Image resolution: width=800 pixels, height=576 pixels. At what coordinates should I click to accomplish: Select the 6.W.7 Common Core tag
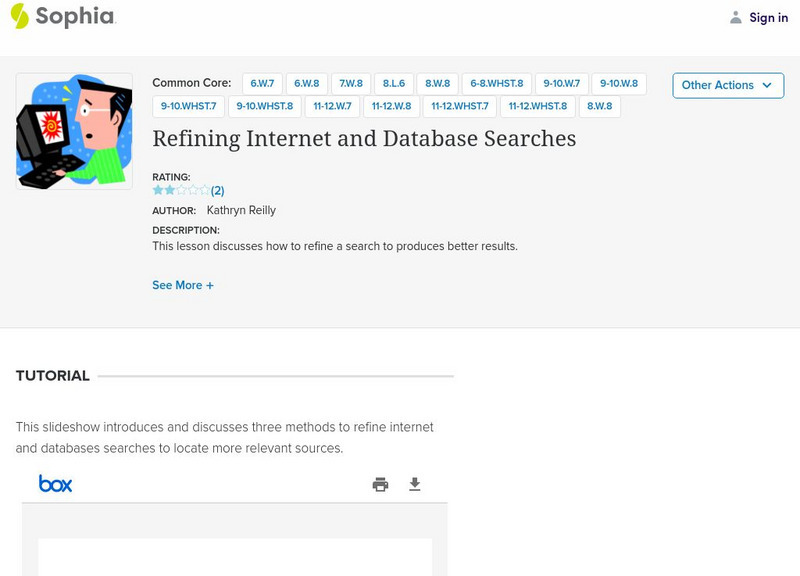pos(263,84)
